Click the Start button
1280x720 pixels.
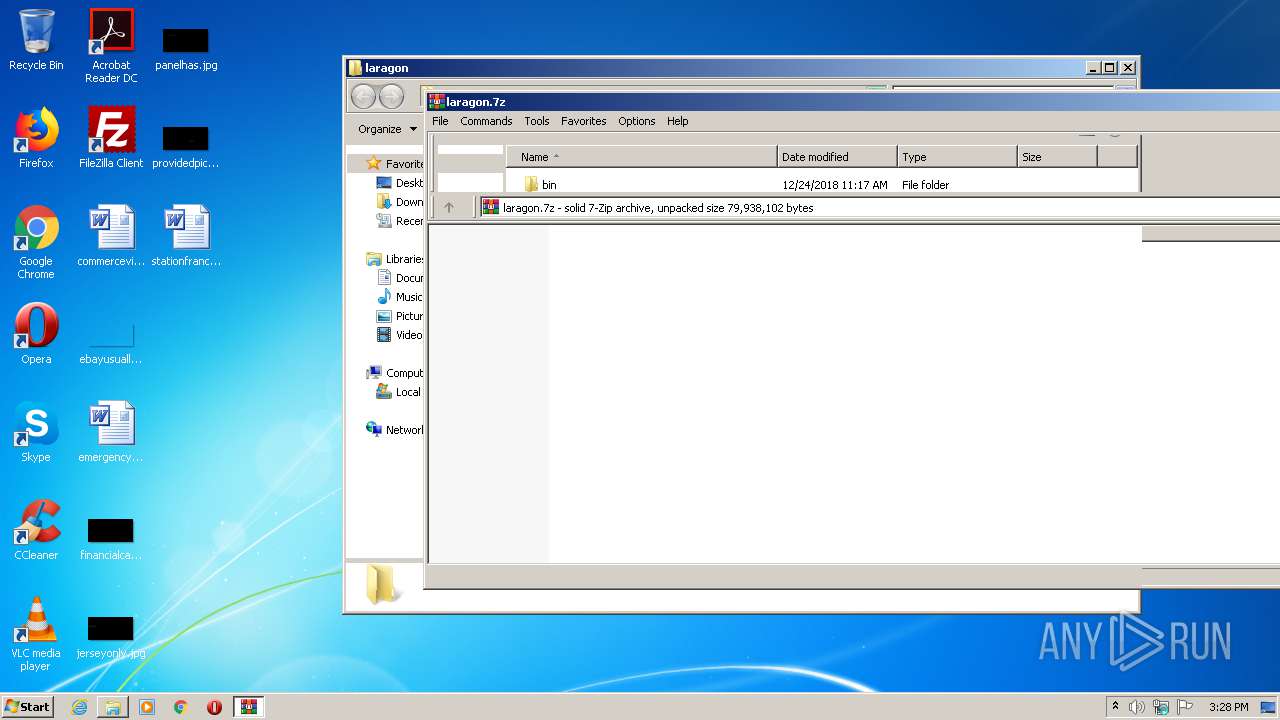click(x=28, y=707)
